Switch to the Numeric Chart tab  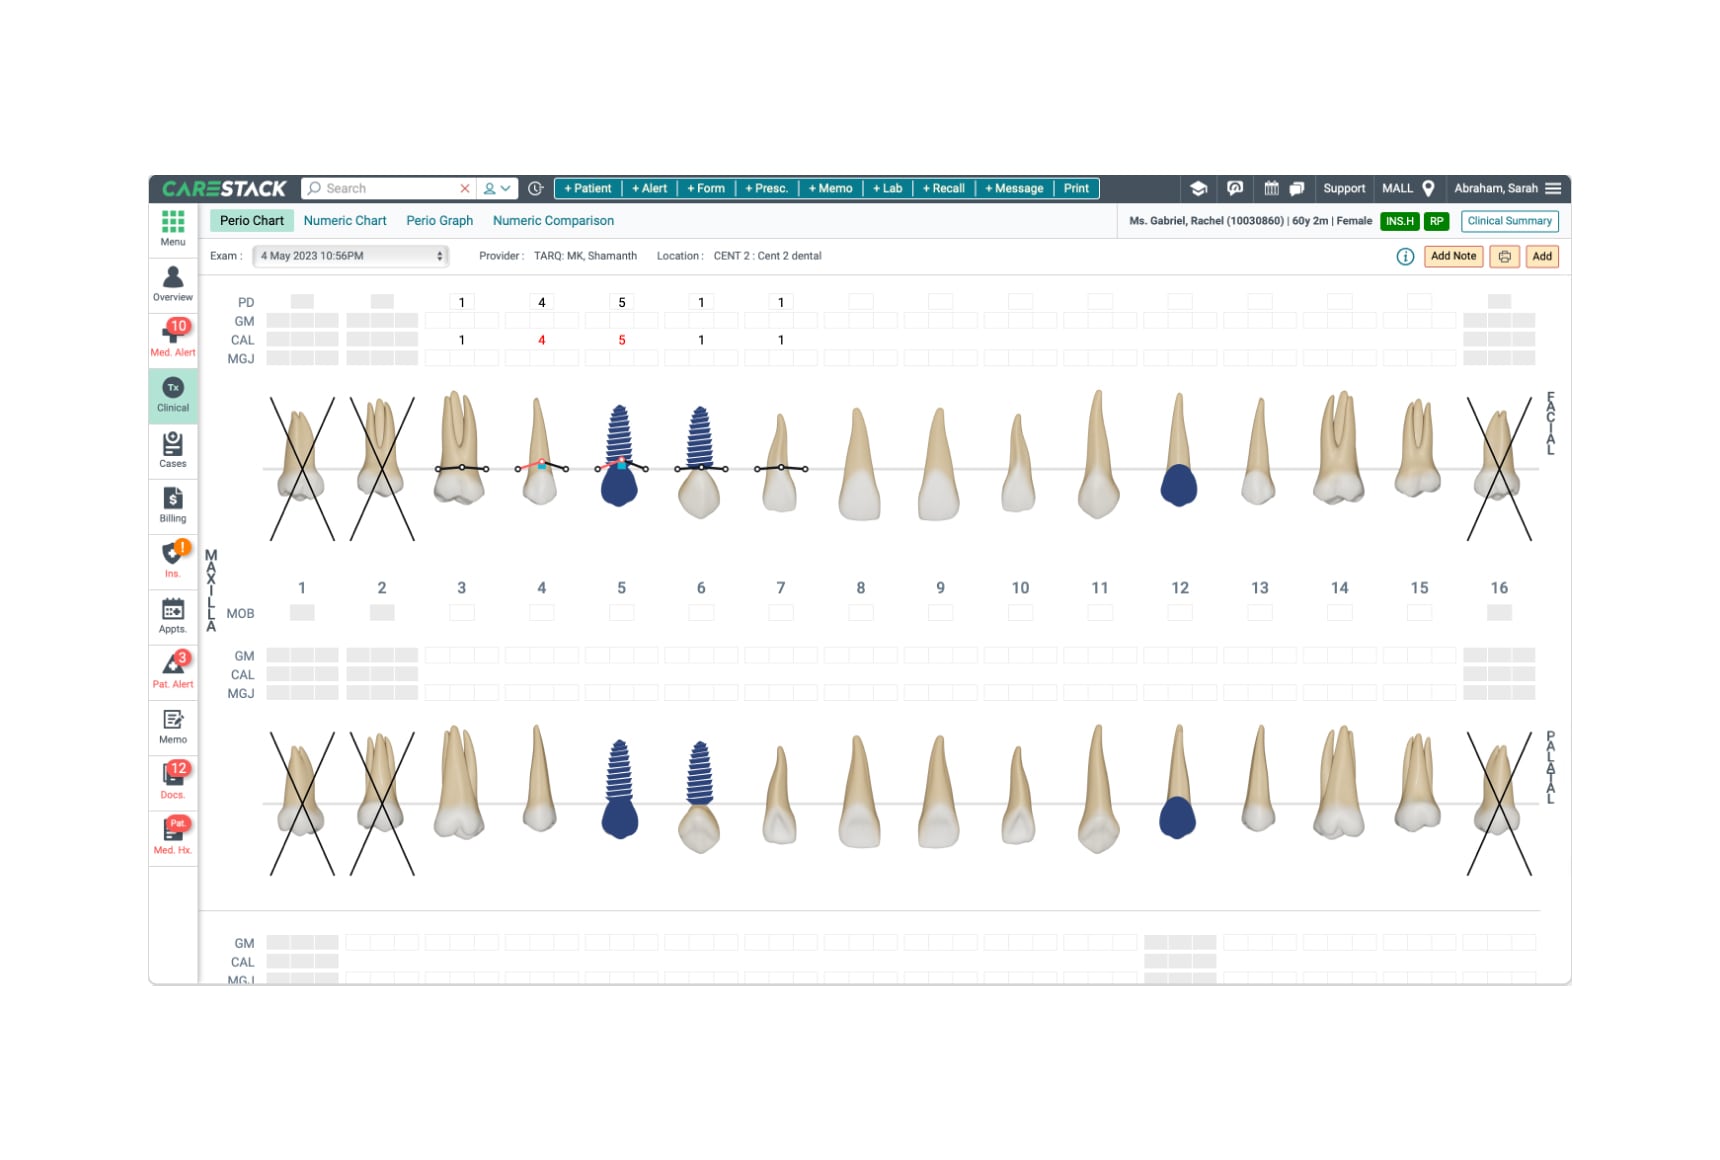pyautogui.click(x=345, y=221)
